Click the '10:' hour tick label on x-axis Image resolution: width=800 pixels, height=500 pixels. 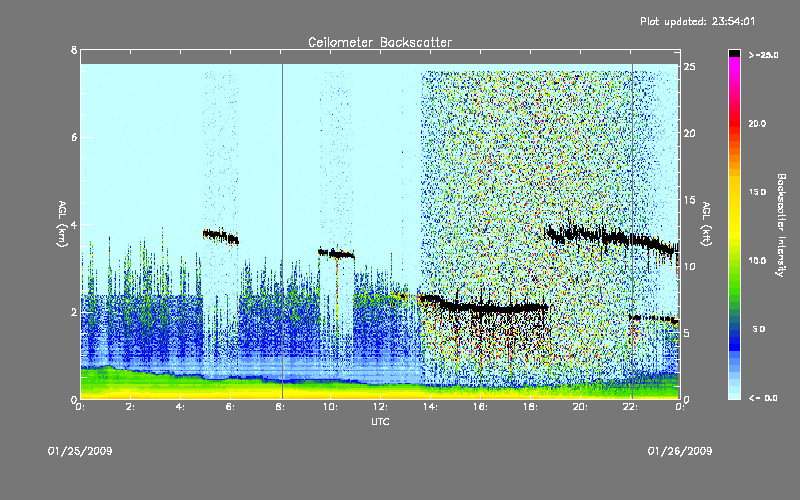tap(330, 407)
